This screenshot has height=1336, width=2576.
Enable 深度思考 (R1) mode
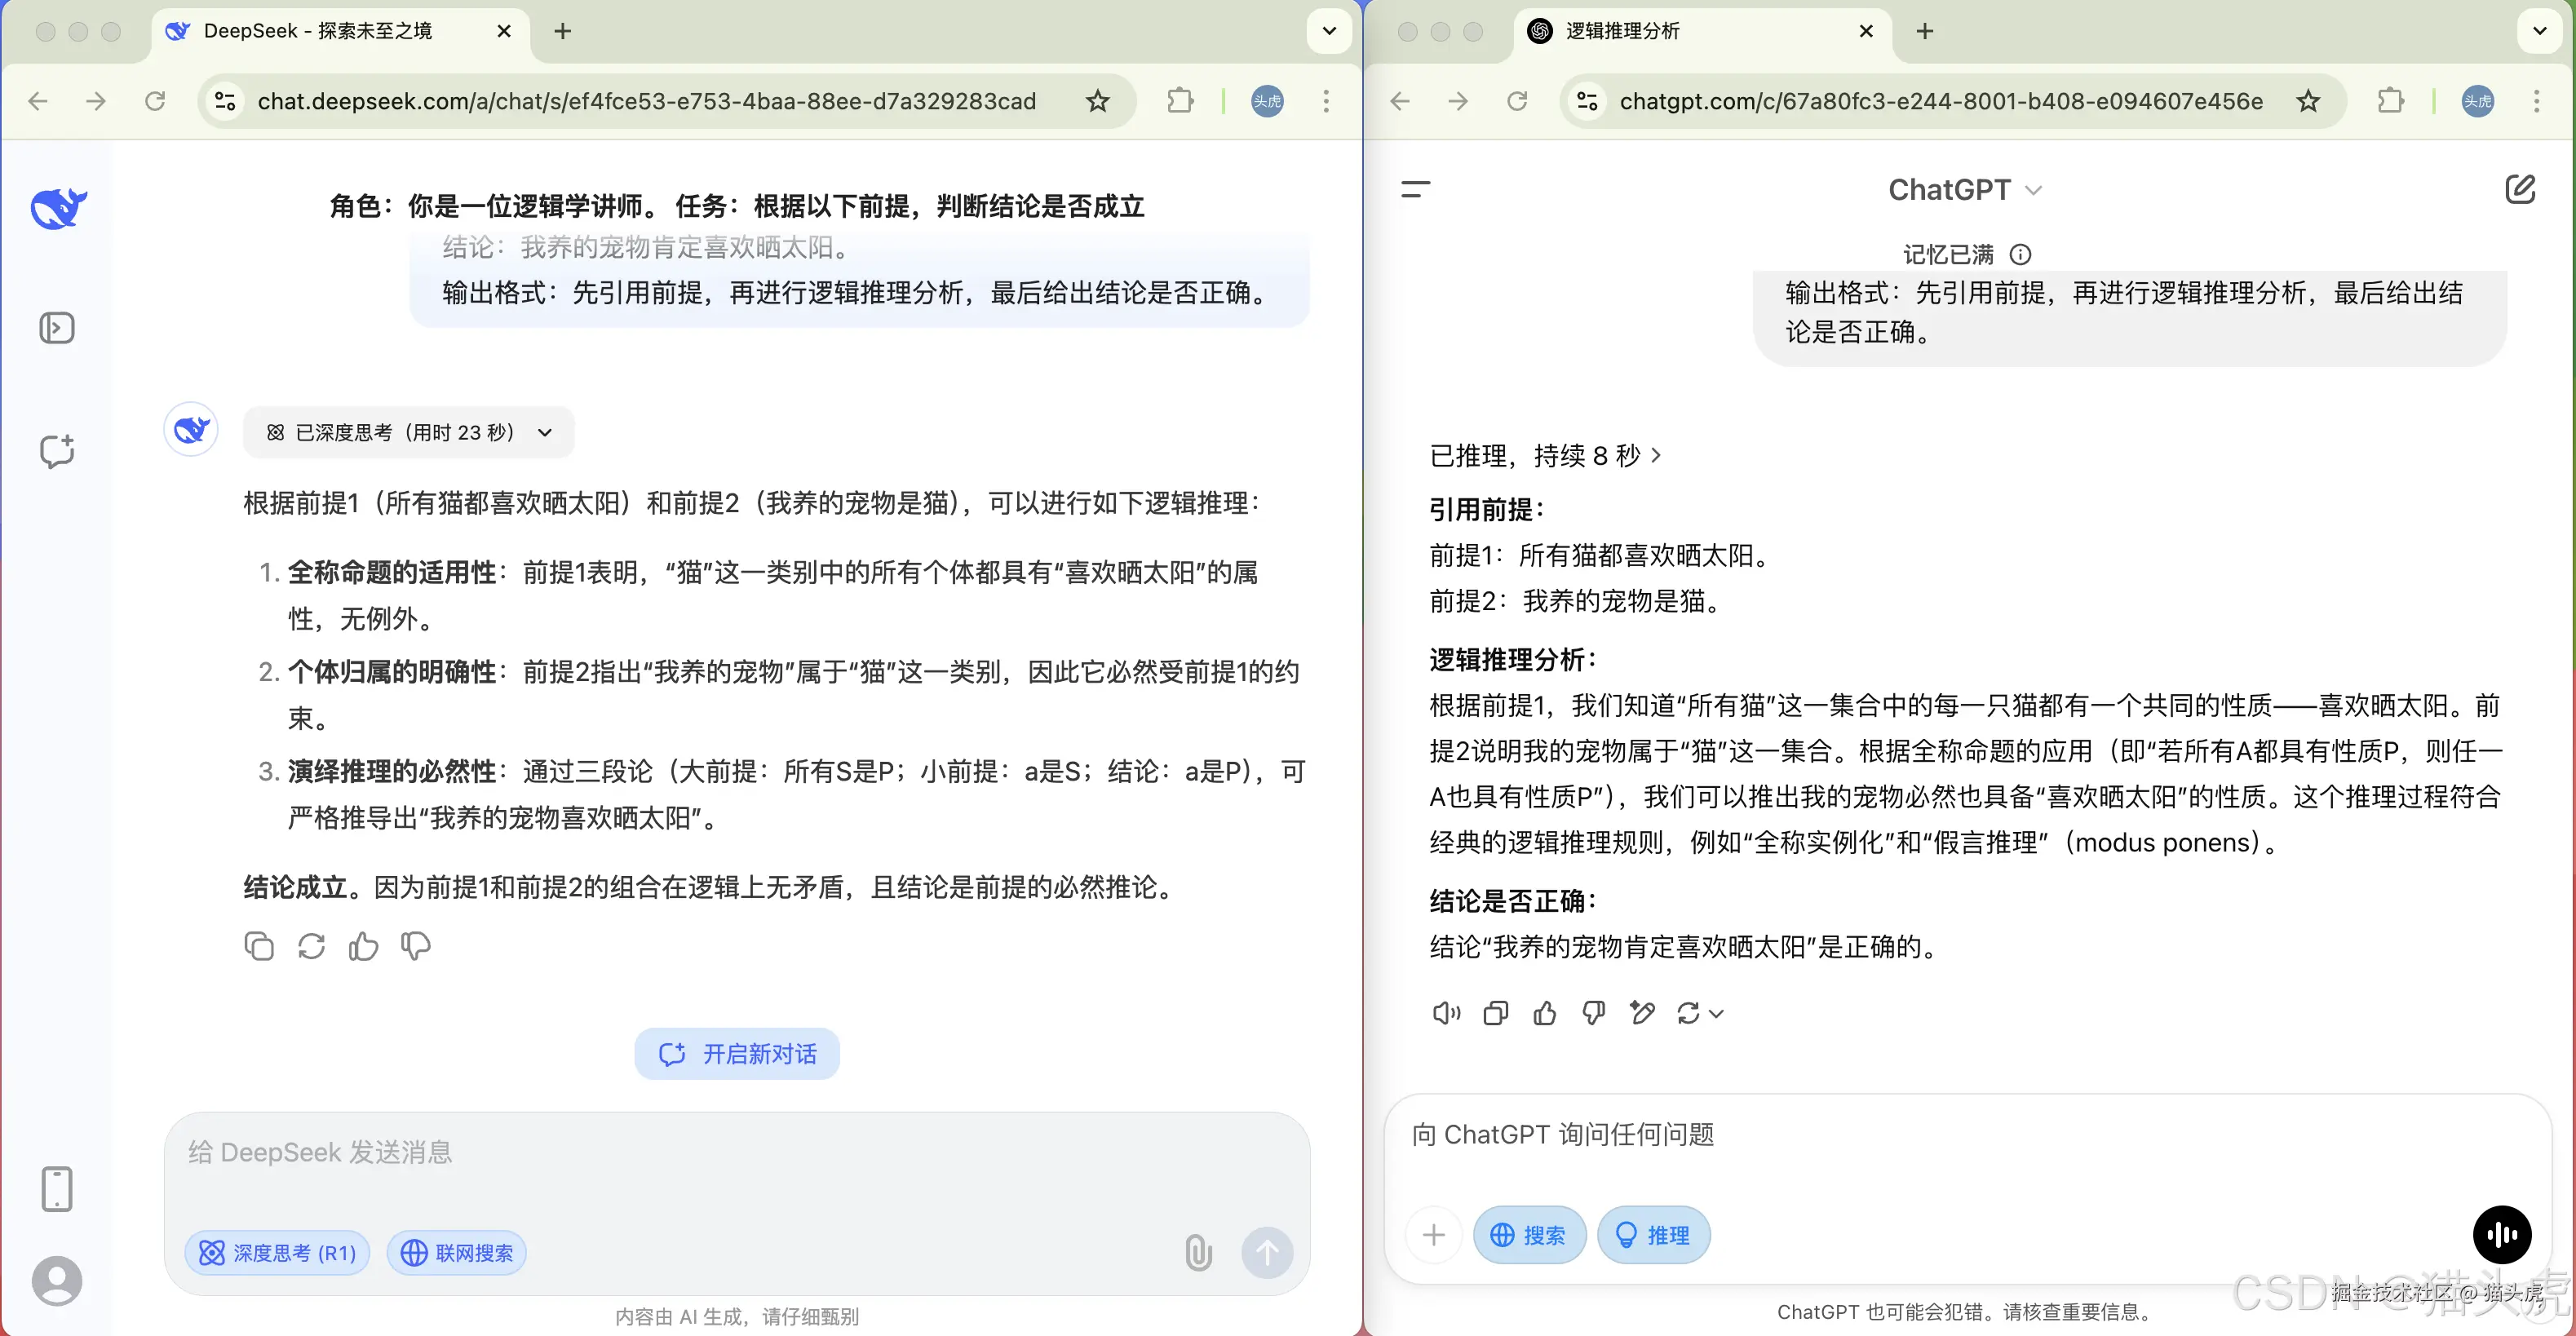tap(277, 1252)
